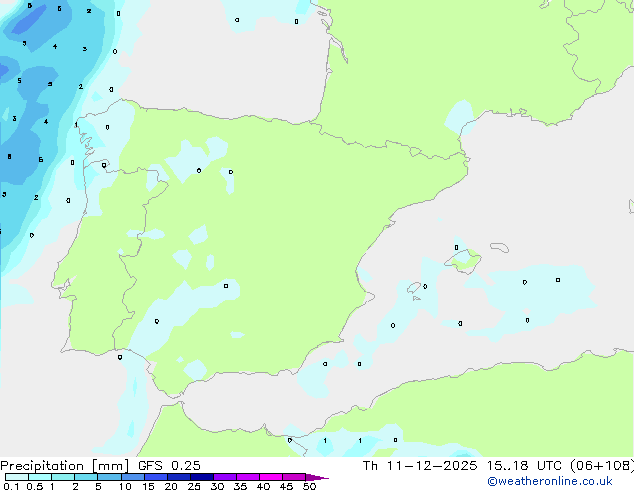Click the 0.1–0.5 mm legend color swatch
The image size is (634, 490).
(x=17, y=477)
